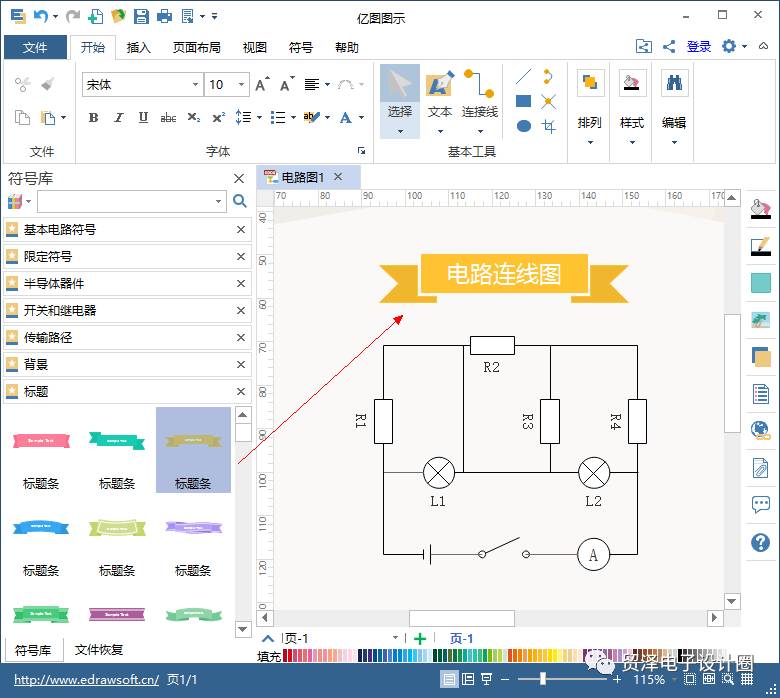Open the font name 宋体 dropdown
Screen dimensions: 780x698
click(x=195, y=85)
